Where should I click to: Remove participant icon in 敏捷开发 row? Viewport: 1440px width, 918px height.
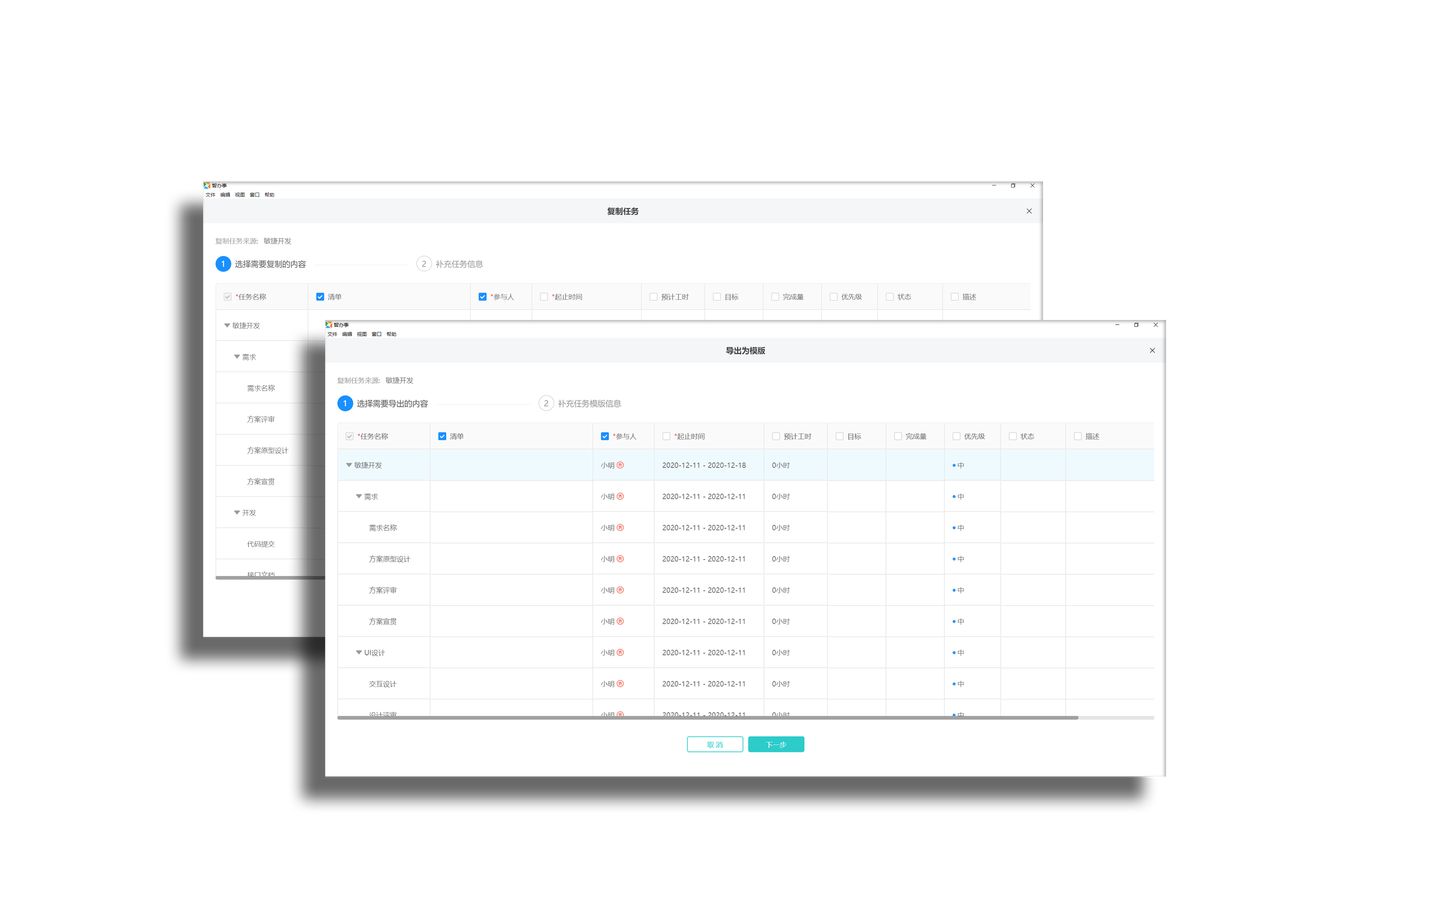click(620, 465)
